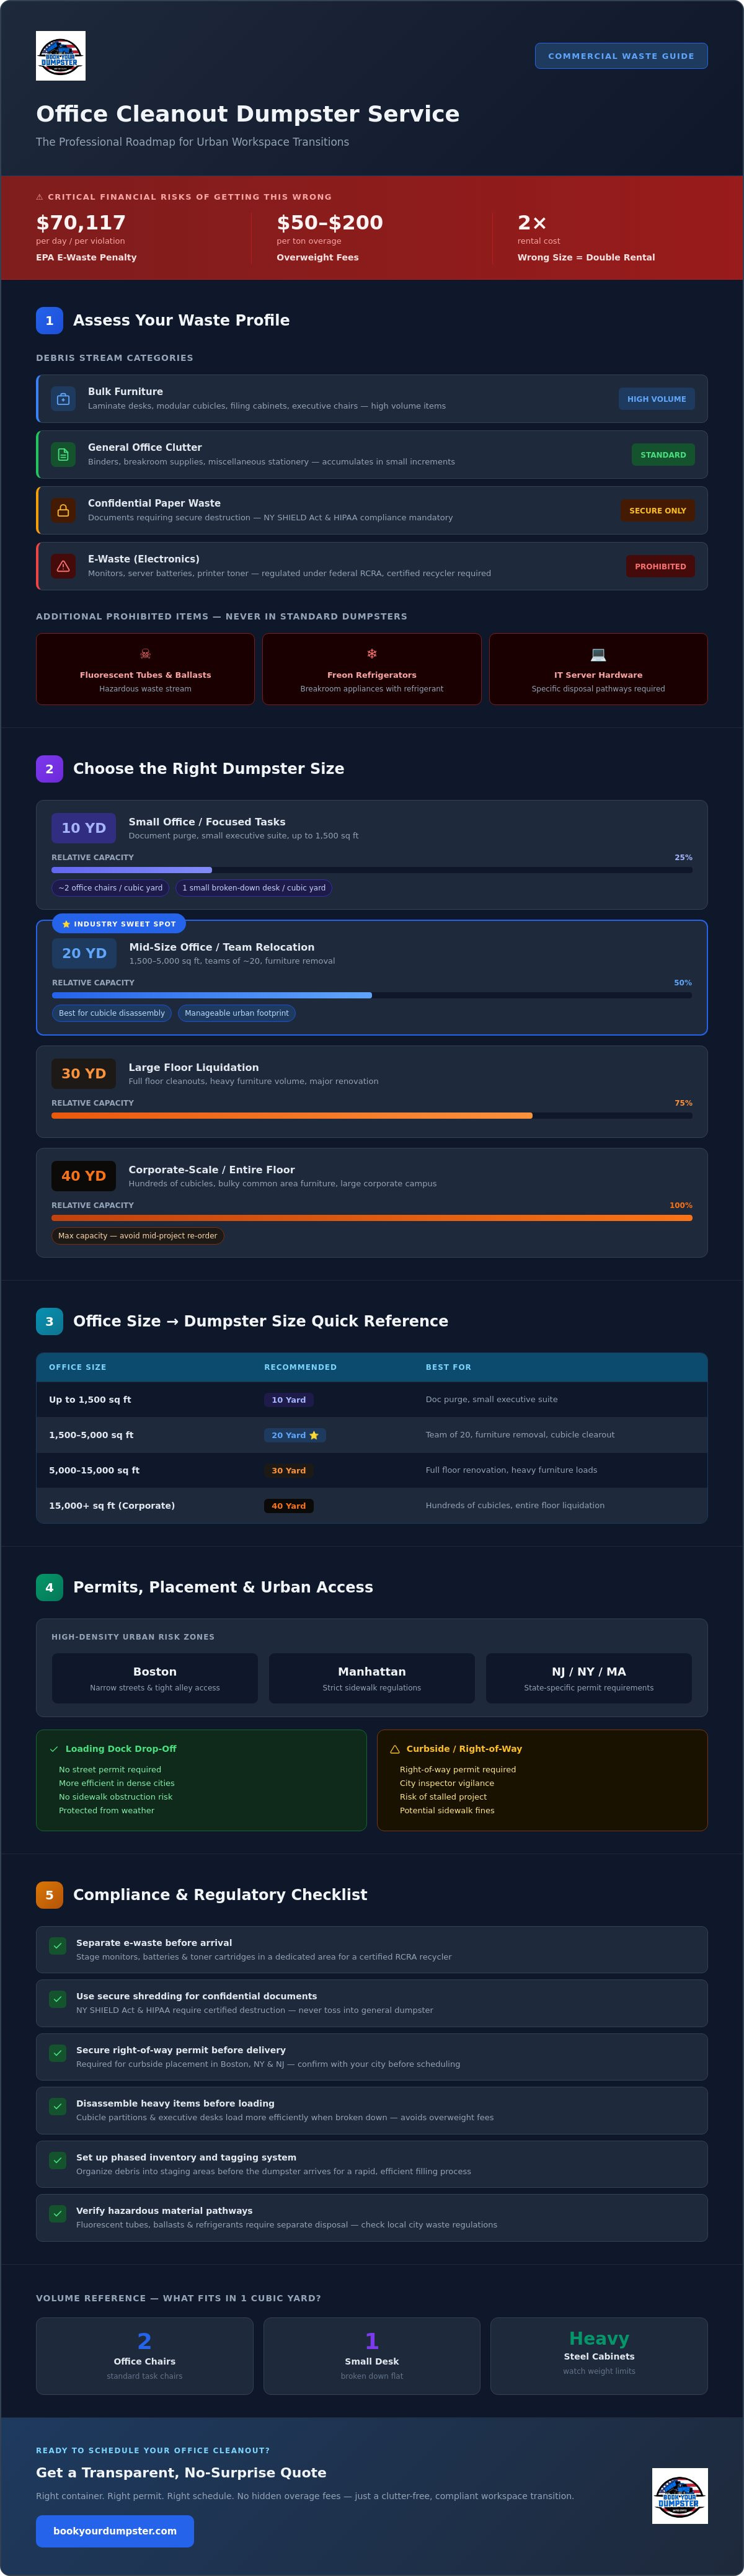Screen dimensions: 744x2576
Task: Click the 20 YD relative capacity bar
Action: point(372,995)
